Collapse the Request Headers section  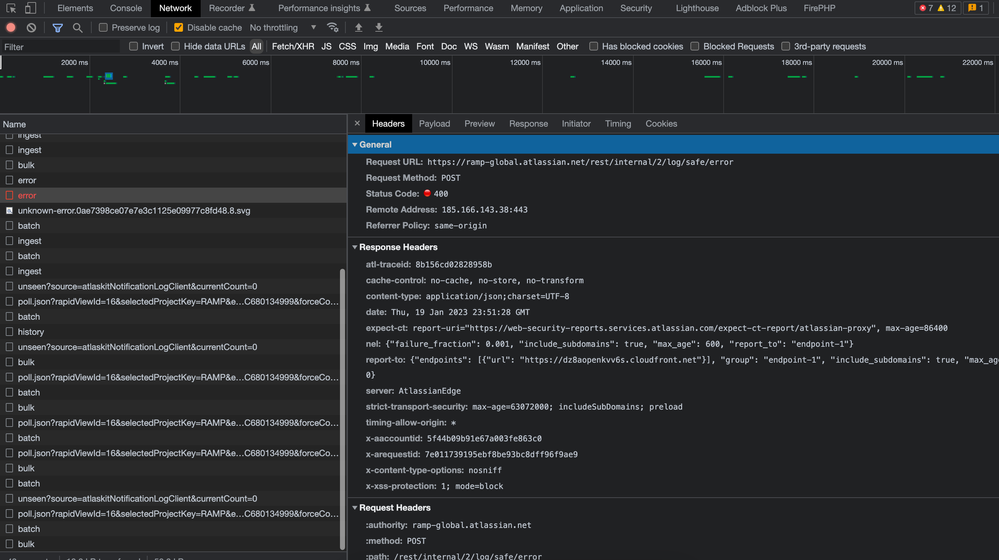click(355, 508)
